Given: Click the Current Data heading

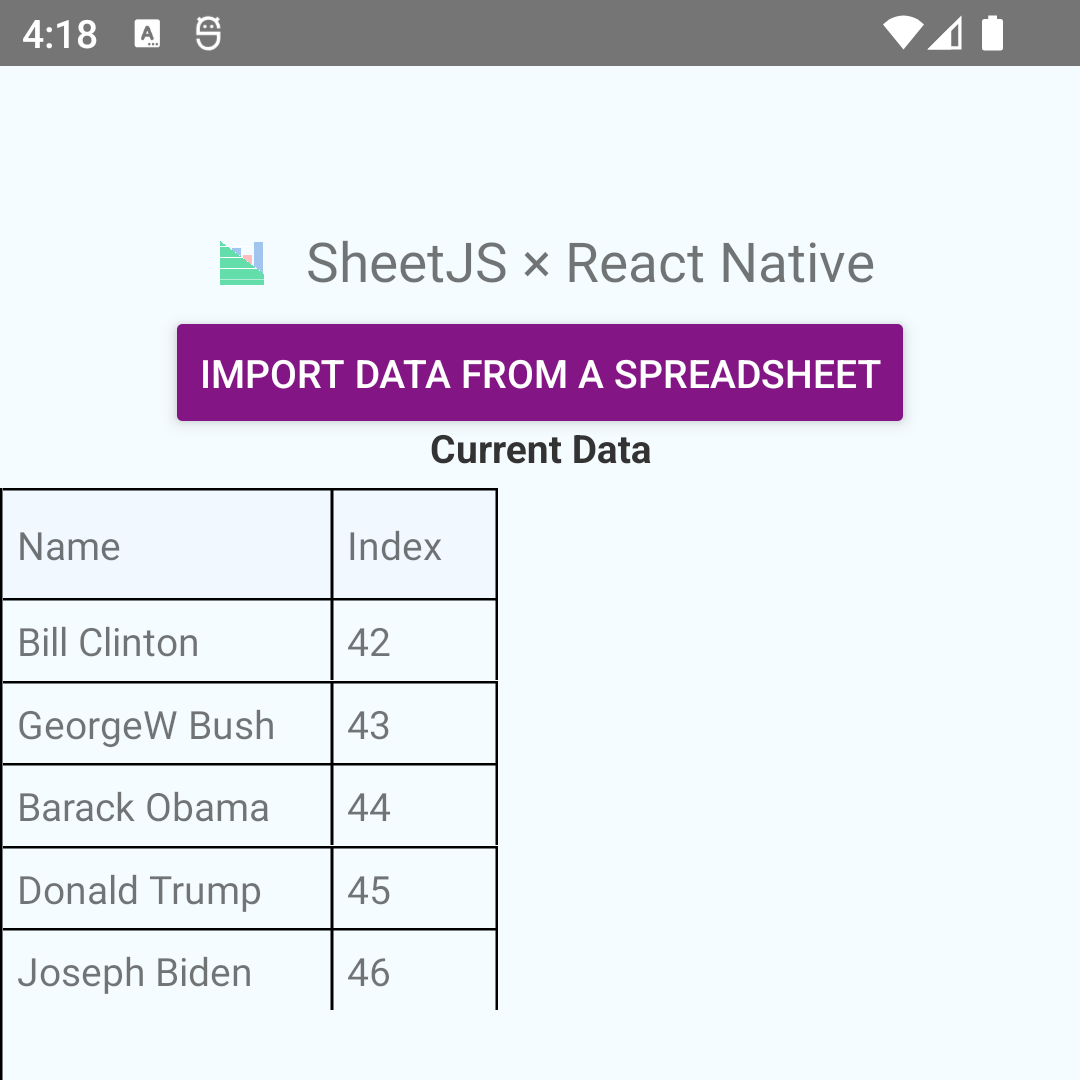Looking at the screenshot, I should (x=539, y=449).
